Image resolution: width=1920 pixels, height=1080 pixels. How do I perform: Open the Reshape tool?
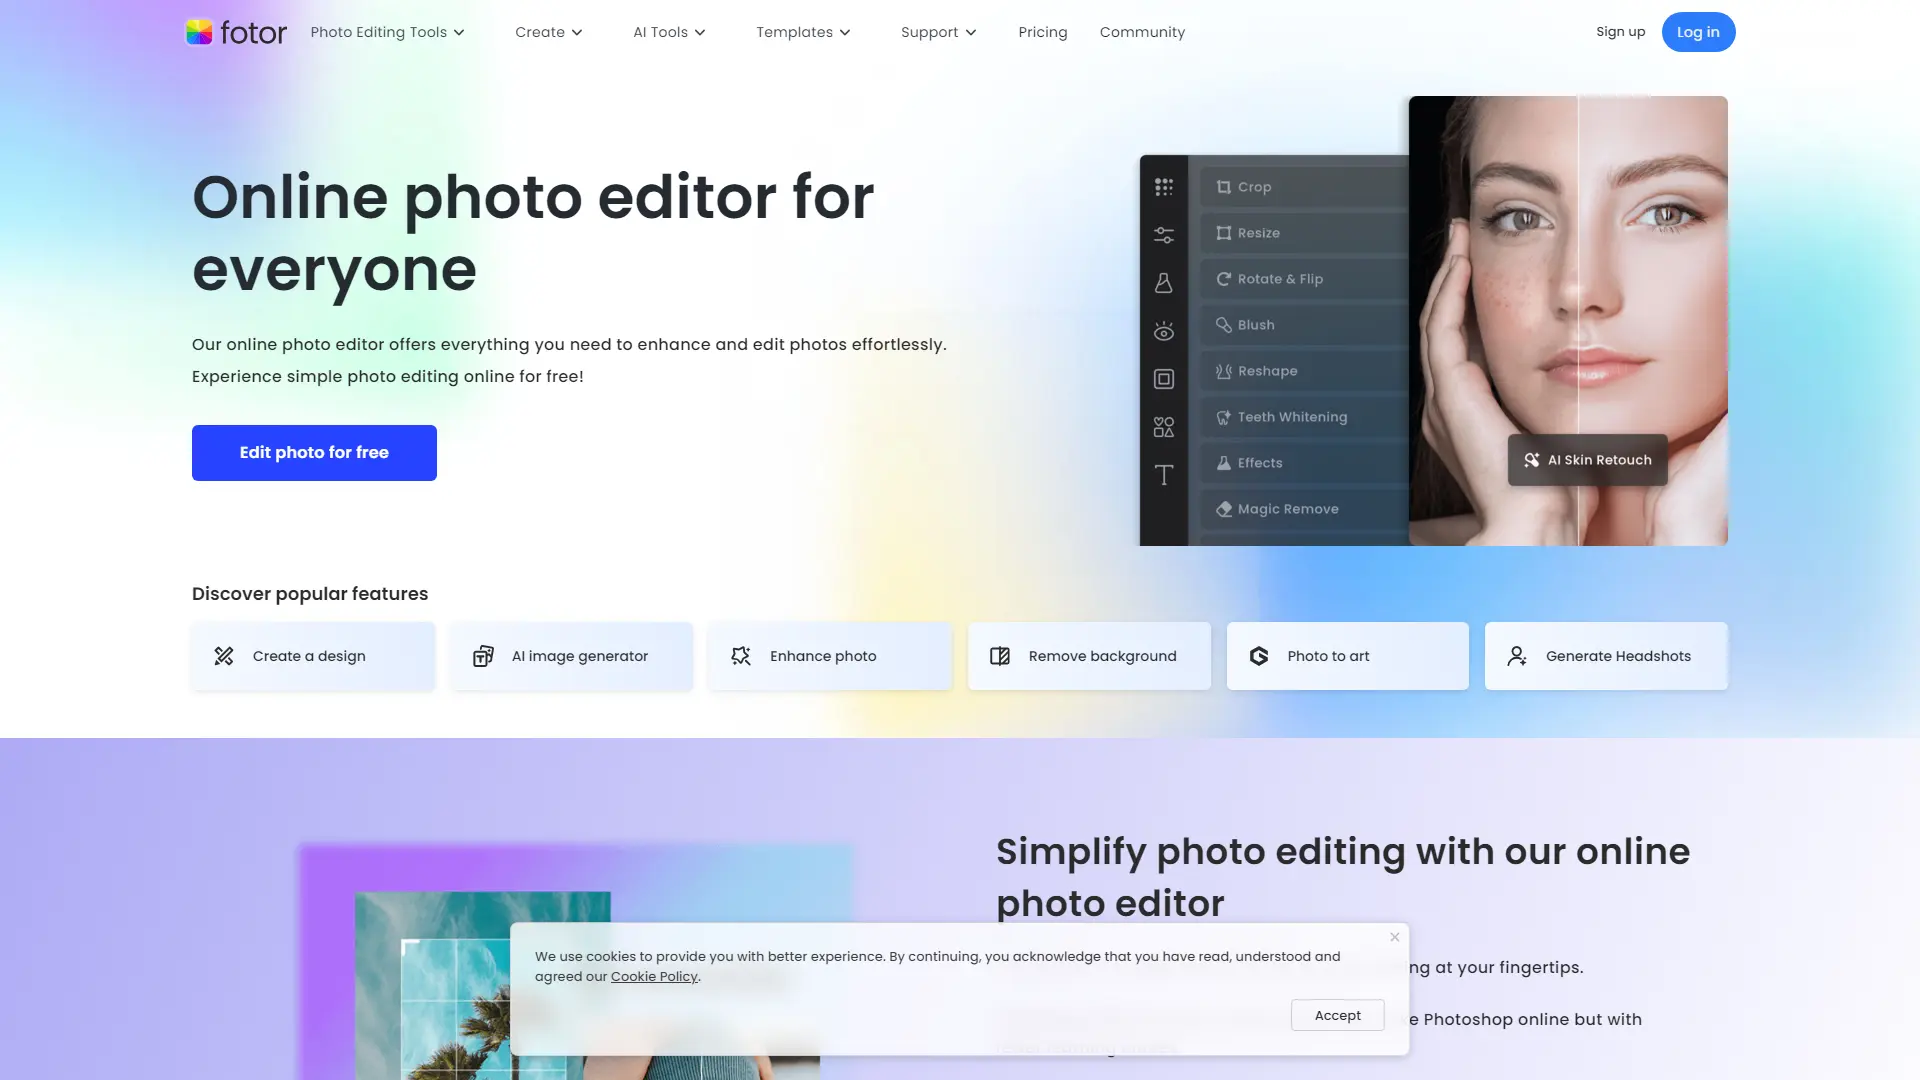point(1268,371)
